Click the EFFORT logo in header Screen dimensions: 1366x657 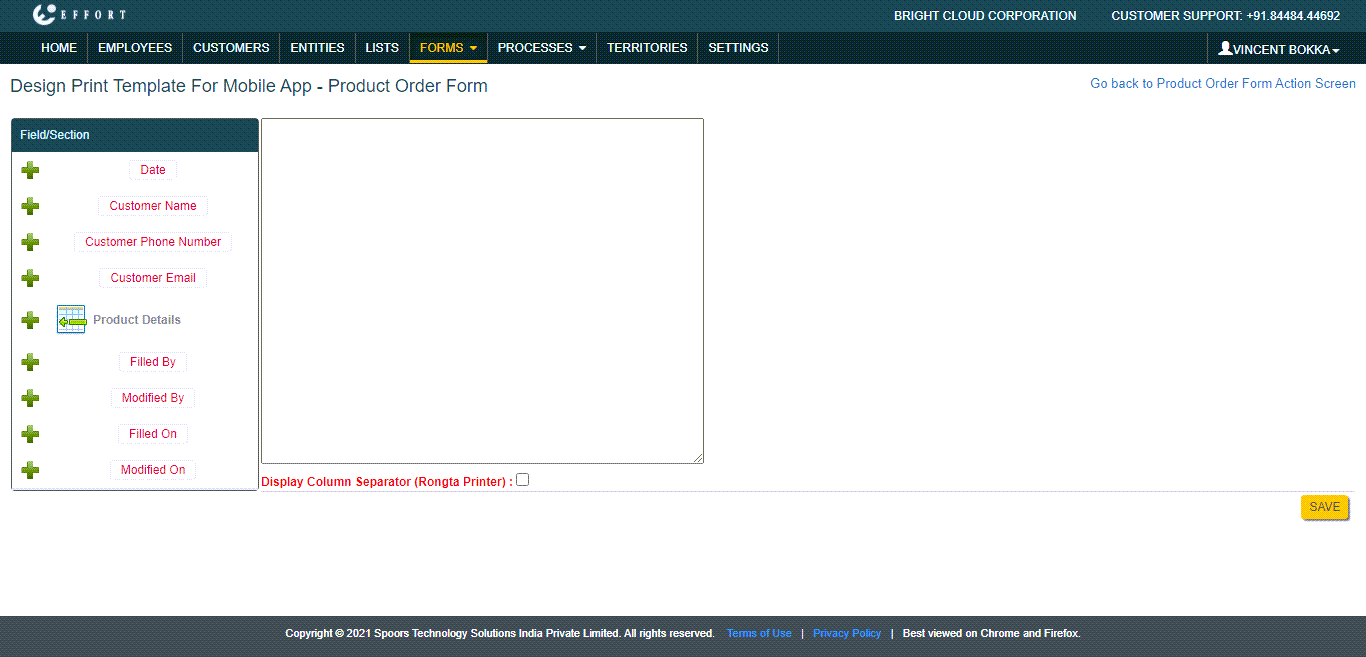[x=78, y=15]
